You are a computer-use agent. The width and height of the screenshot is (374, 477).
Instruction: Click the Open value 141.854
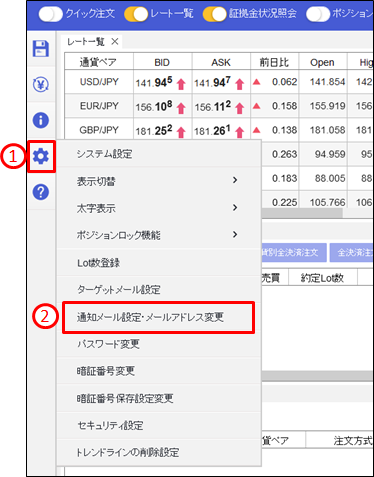point(327,82)
